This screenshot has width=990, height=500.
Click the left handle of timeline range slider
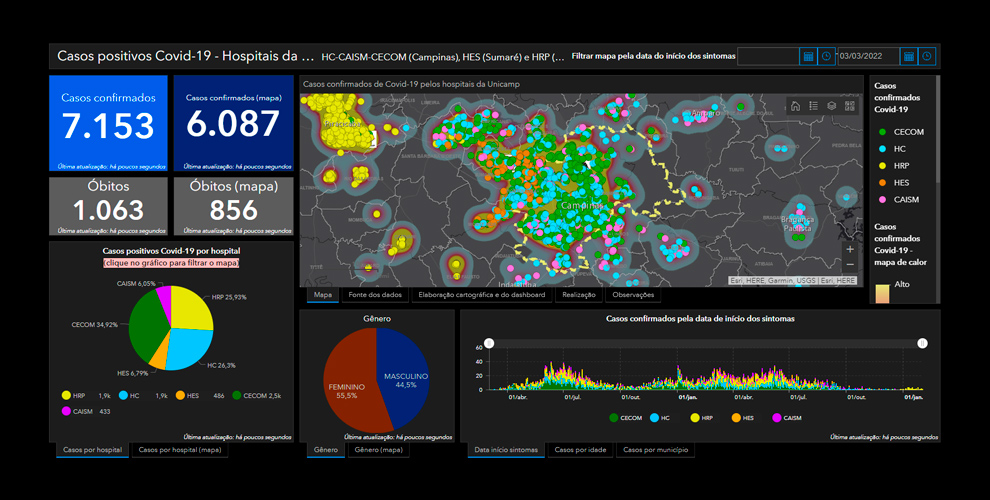click(488, 343)
